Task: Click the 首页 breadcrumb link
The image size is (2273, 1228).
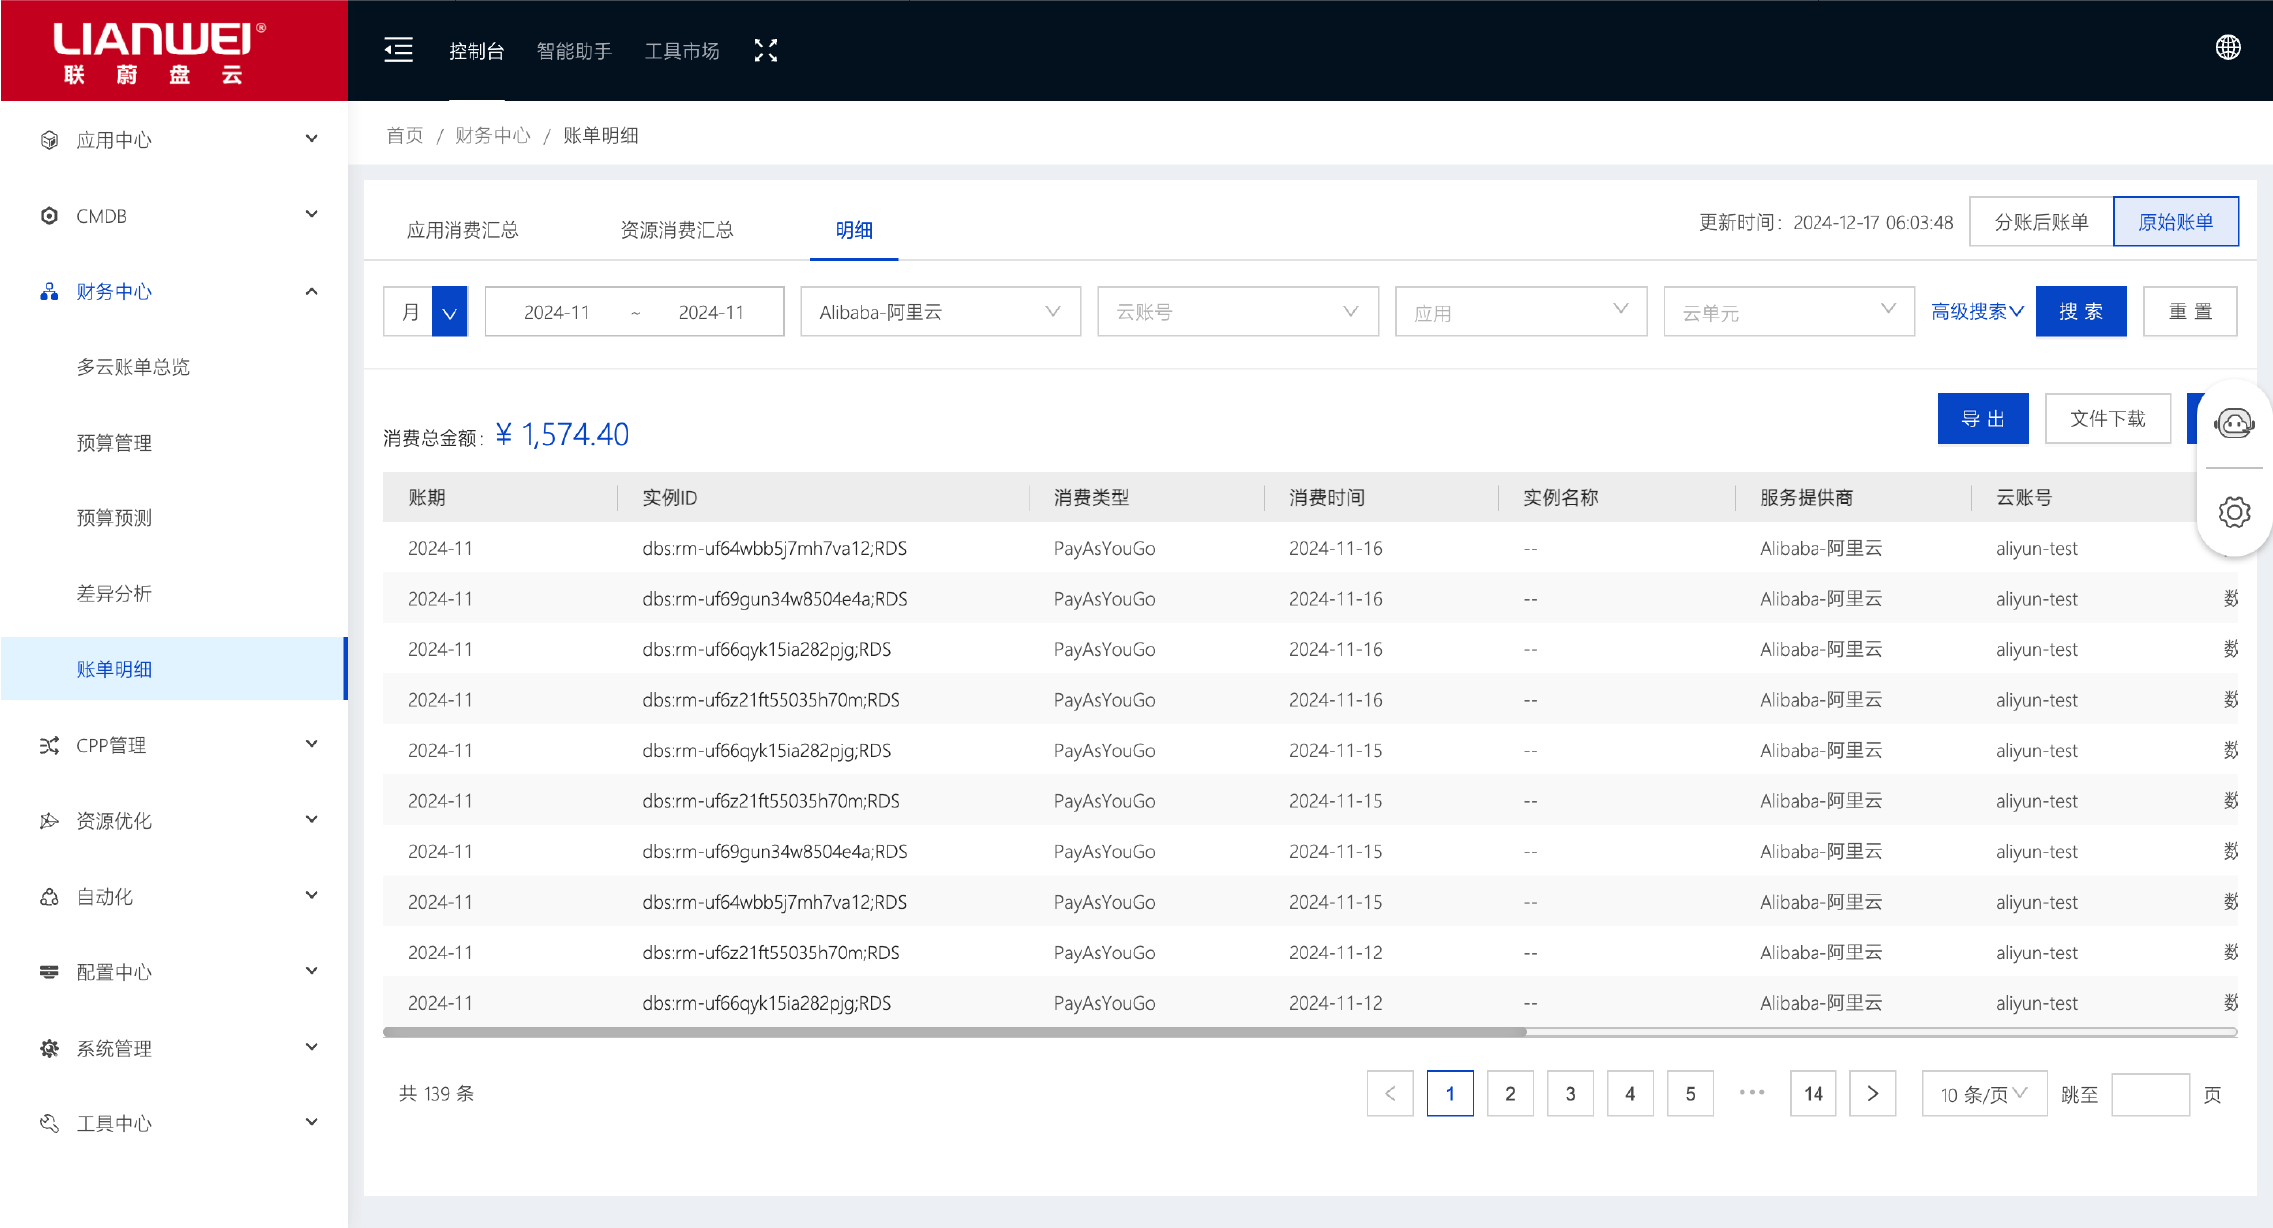Action: click(405, 135)
